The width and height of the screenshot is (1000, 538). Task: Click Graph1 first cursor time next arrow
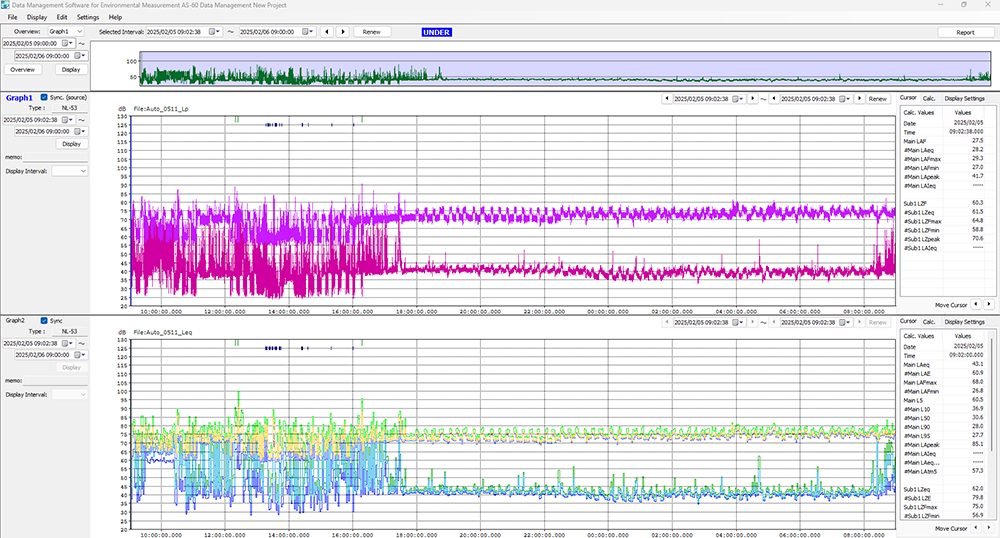pos(753,99)
